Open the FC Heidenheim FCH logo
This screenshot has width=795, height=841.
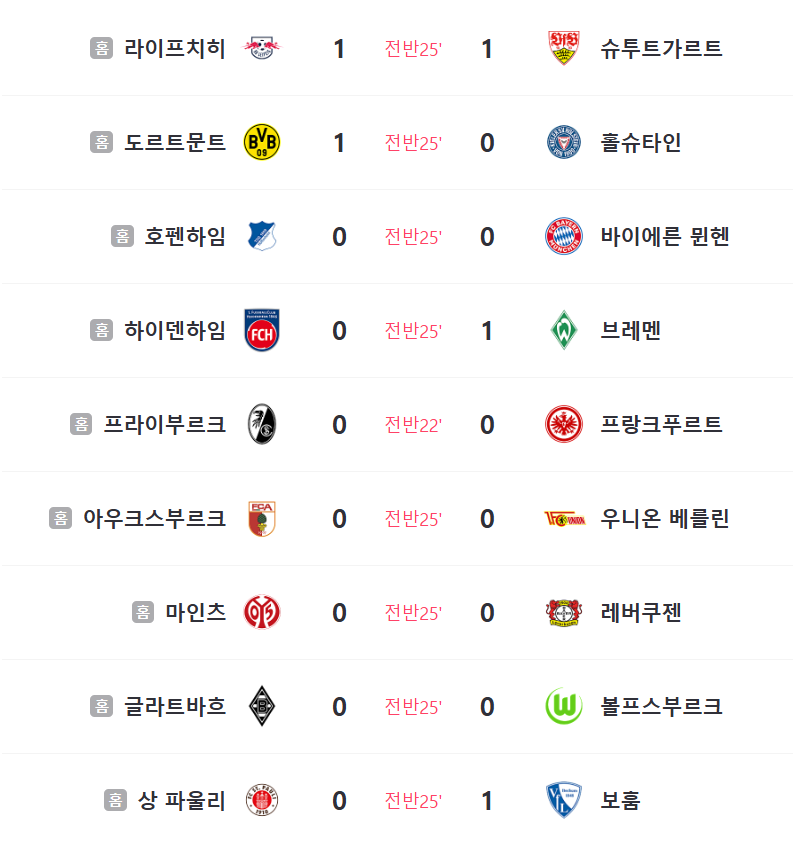coord(262,330)
